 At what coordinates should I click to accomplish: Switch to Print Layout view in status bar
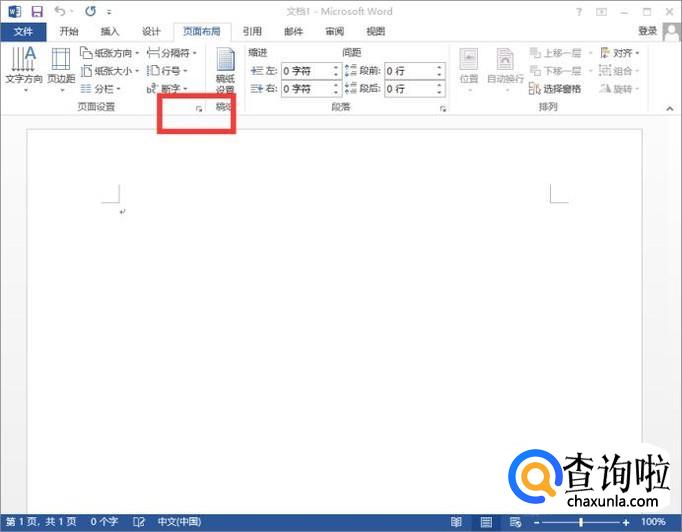486,522
